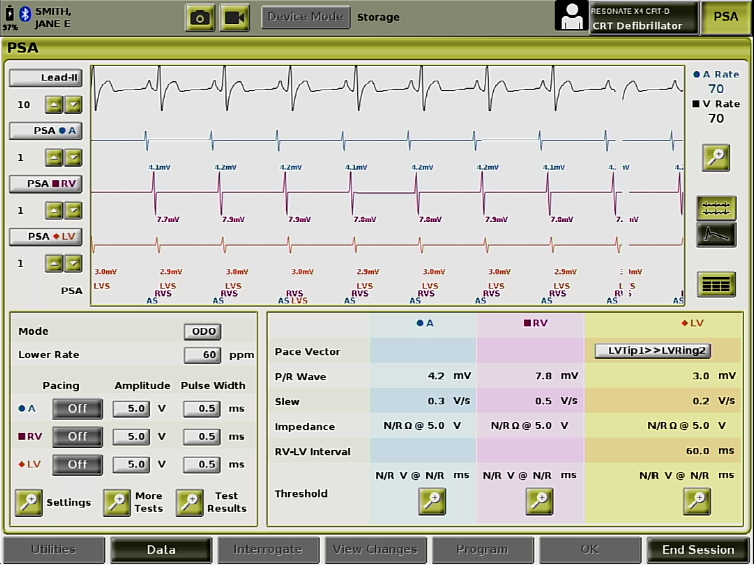Open the More Tests icon
This screenshot has height=565, width=754.
[x=117, y=502]
